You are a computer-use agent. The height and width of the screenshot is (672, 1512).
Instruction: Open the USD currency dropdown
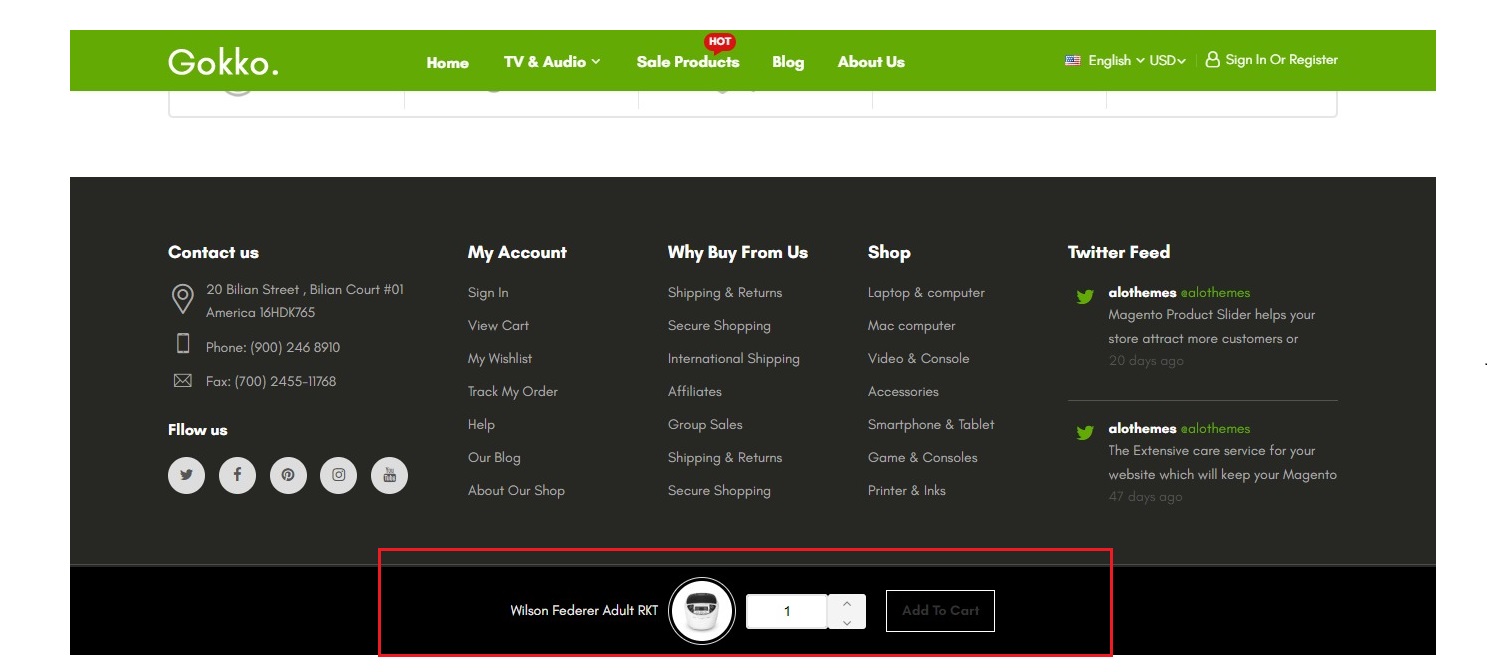[x=1167, y=61]
